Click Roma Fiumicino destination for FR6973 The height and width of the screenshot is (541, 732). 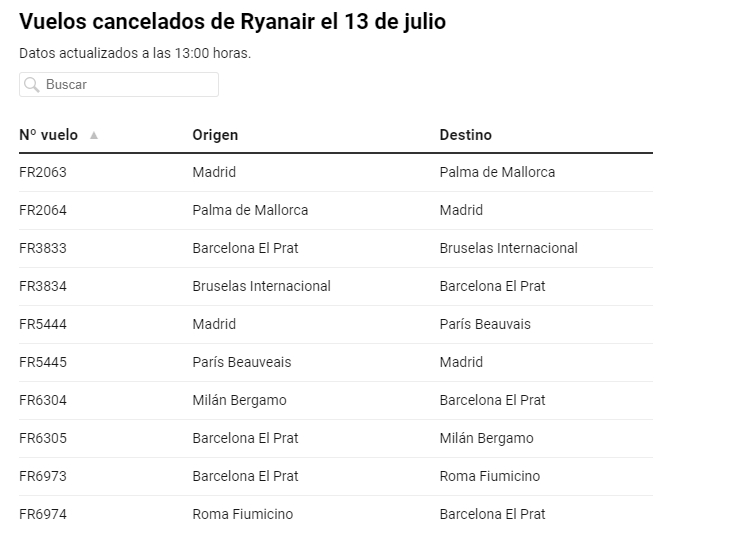pyautogui.click(x=490, y=476)
